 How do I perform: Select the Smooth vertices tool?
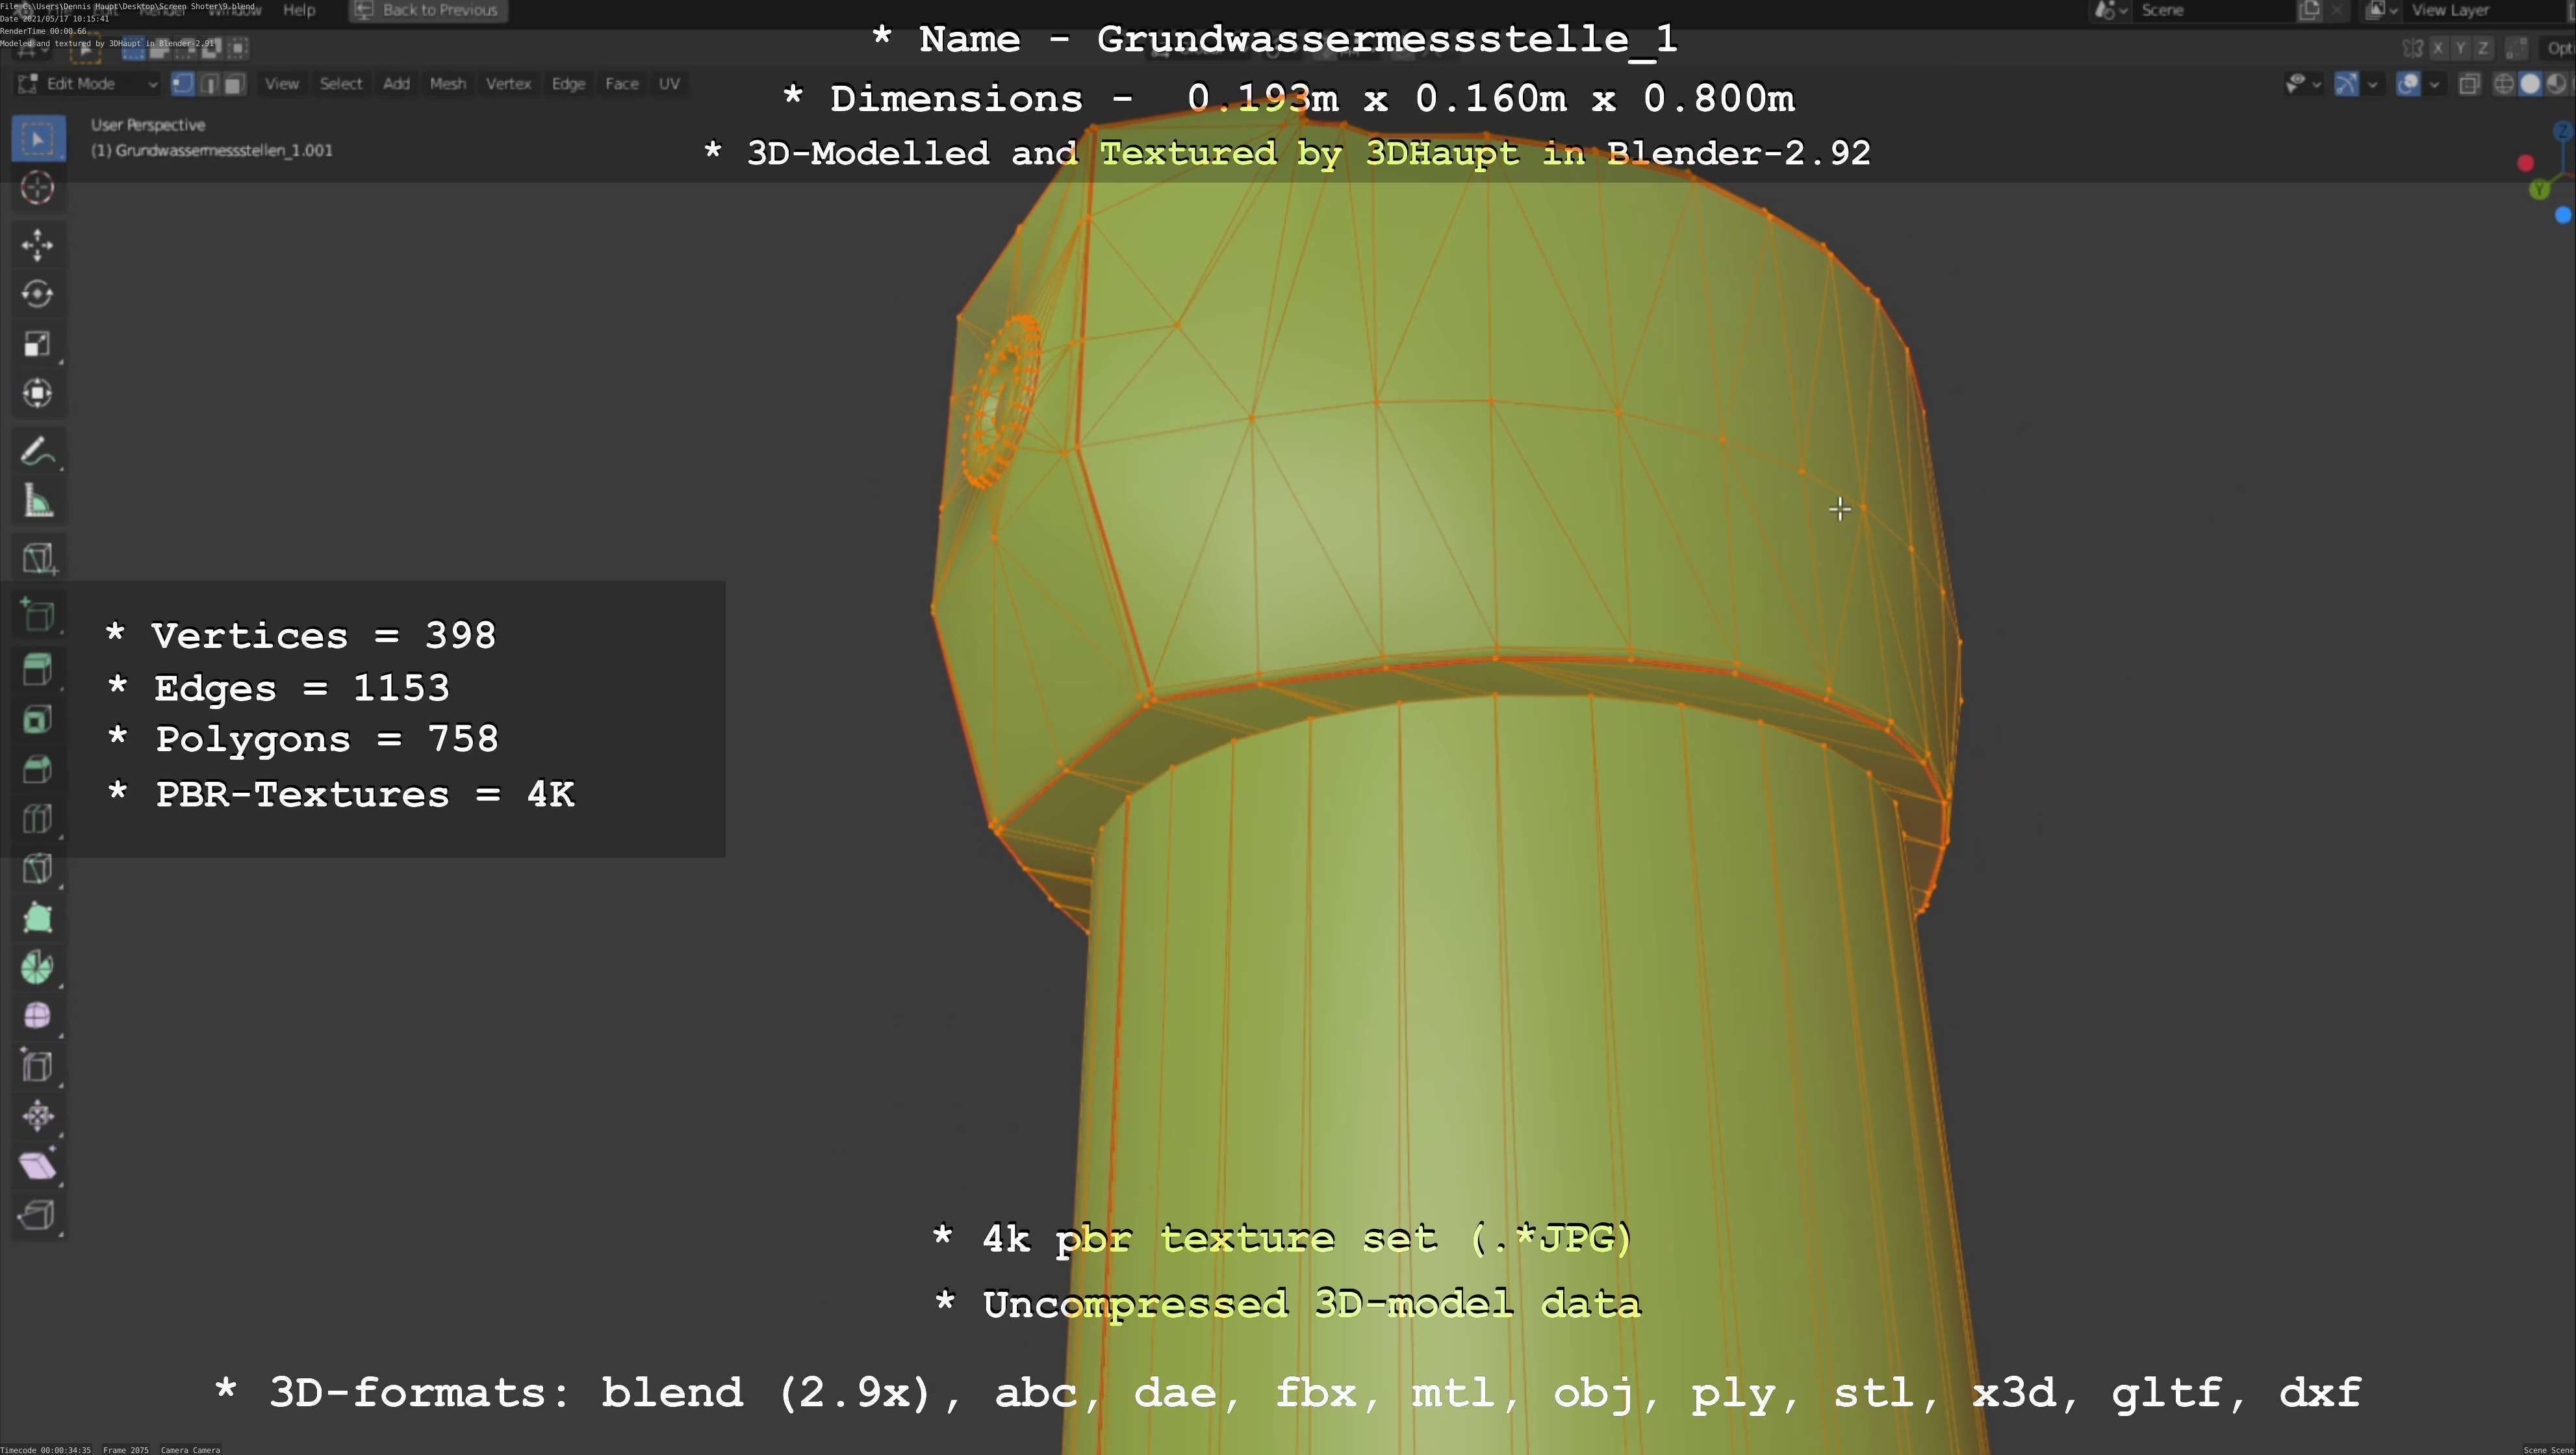pos(38,1016)
